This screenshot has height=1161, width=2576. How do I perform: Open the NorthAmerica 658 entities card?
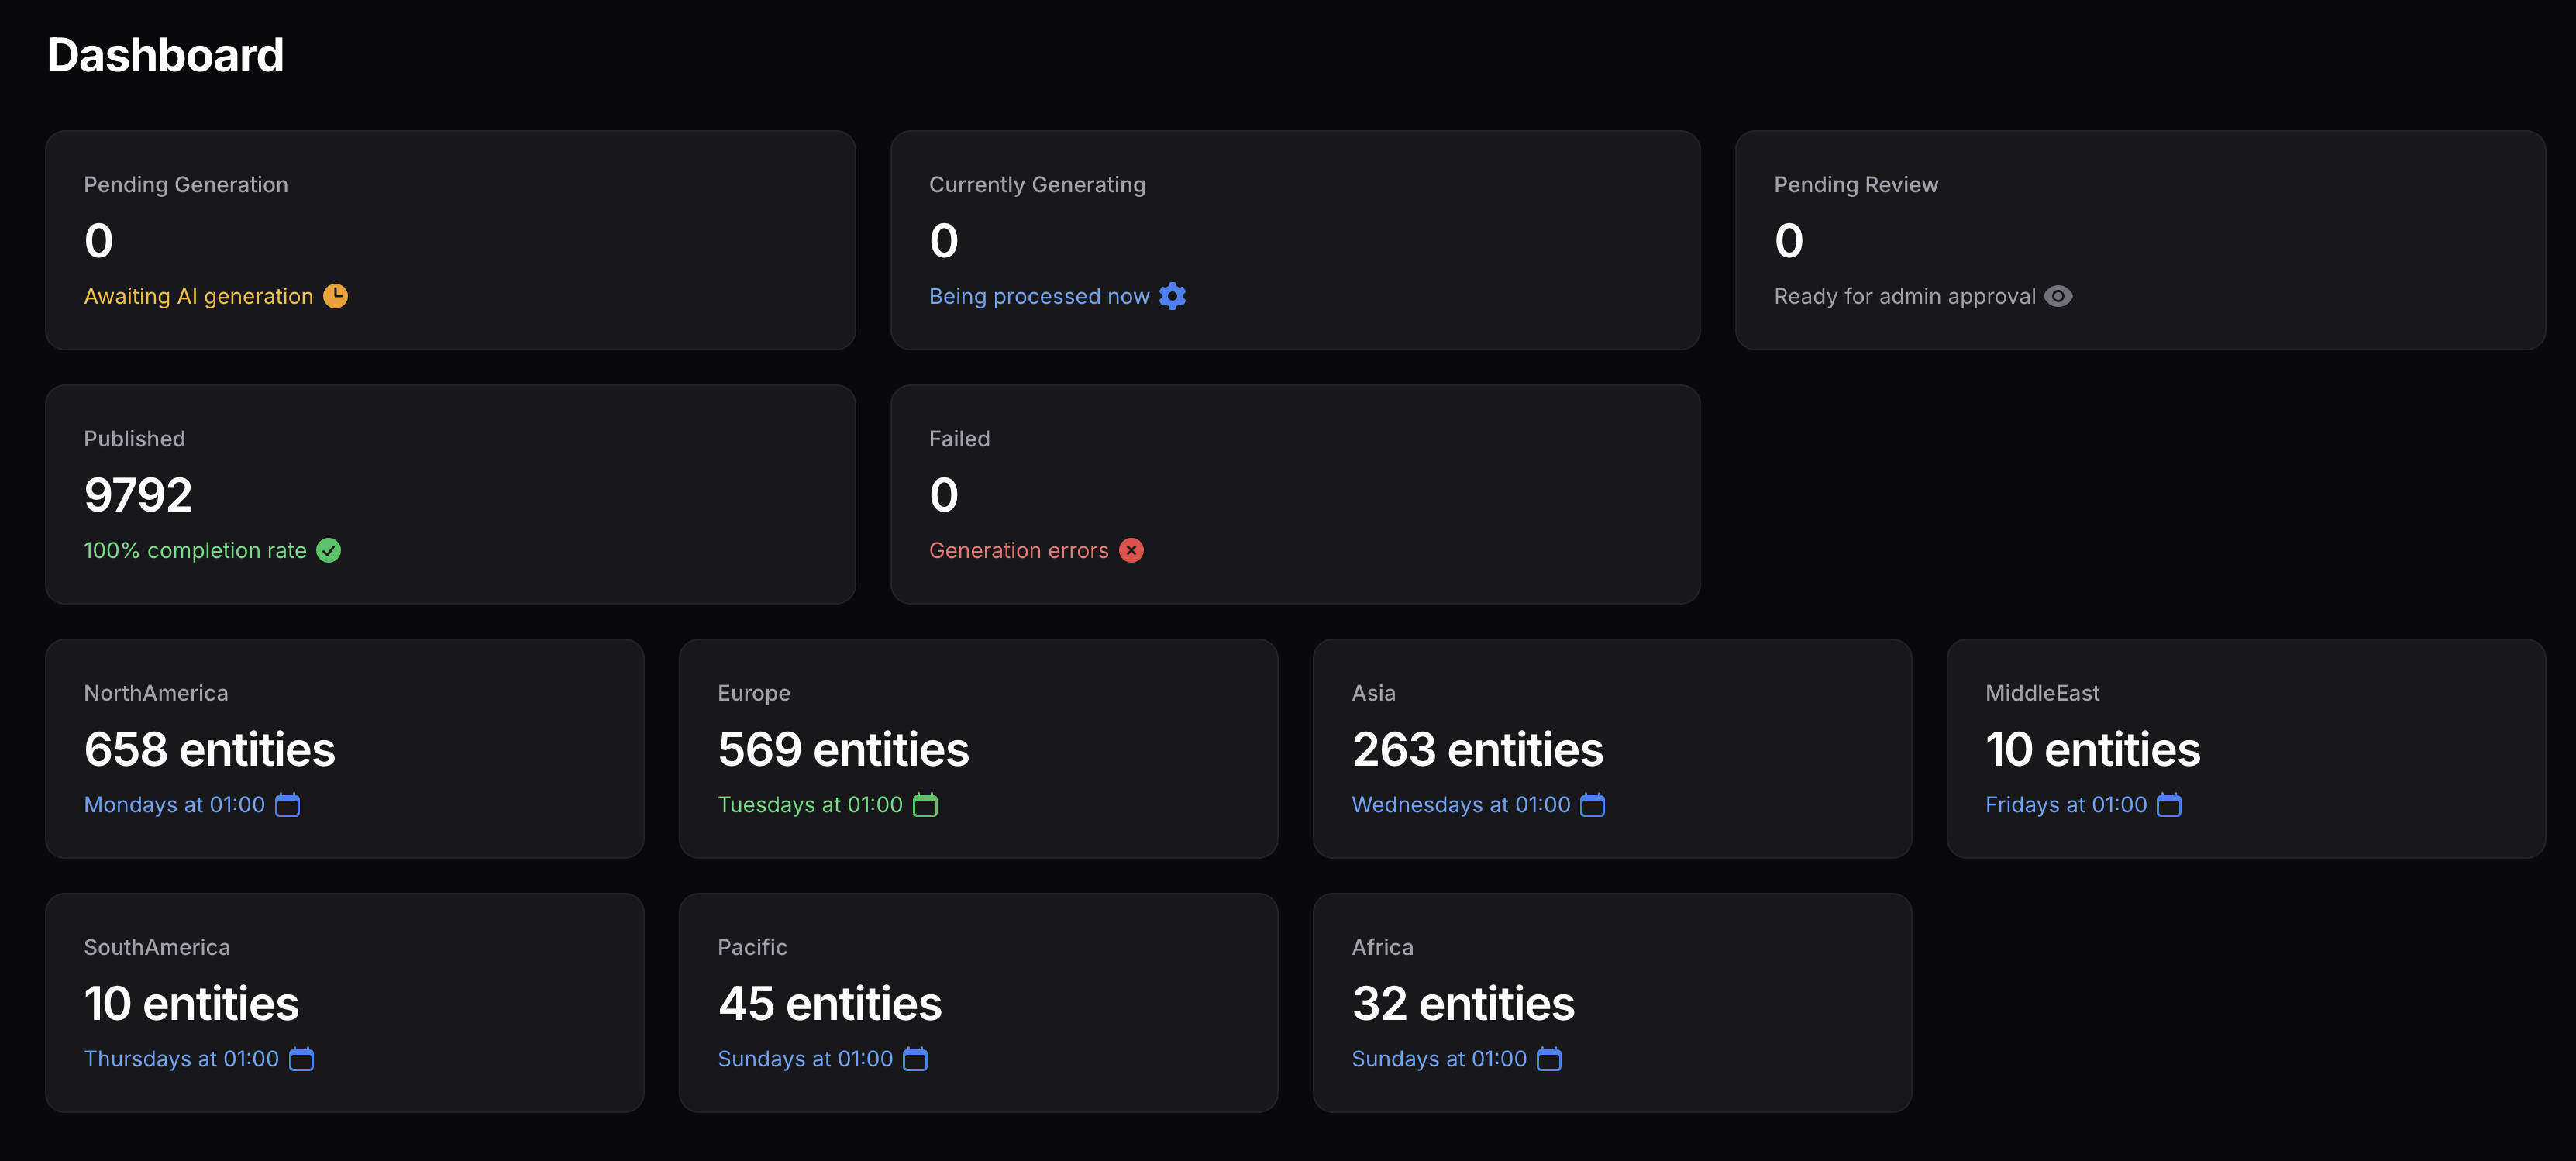(344, 748)
